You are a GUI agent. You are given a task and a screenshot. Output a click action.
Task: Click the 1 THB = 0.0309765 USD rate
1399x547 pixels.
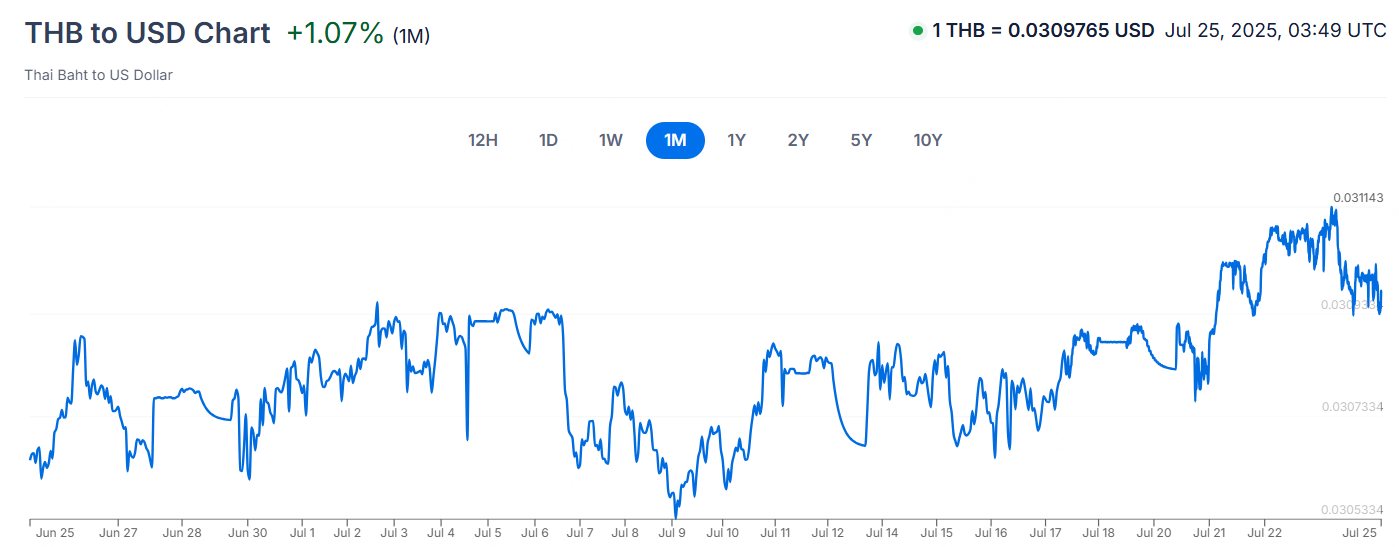1043,31
